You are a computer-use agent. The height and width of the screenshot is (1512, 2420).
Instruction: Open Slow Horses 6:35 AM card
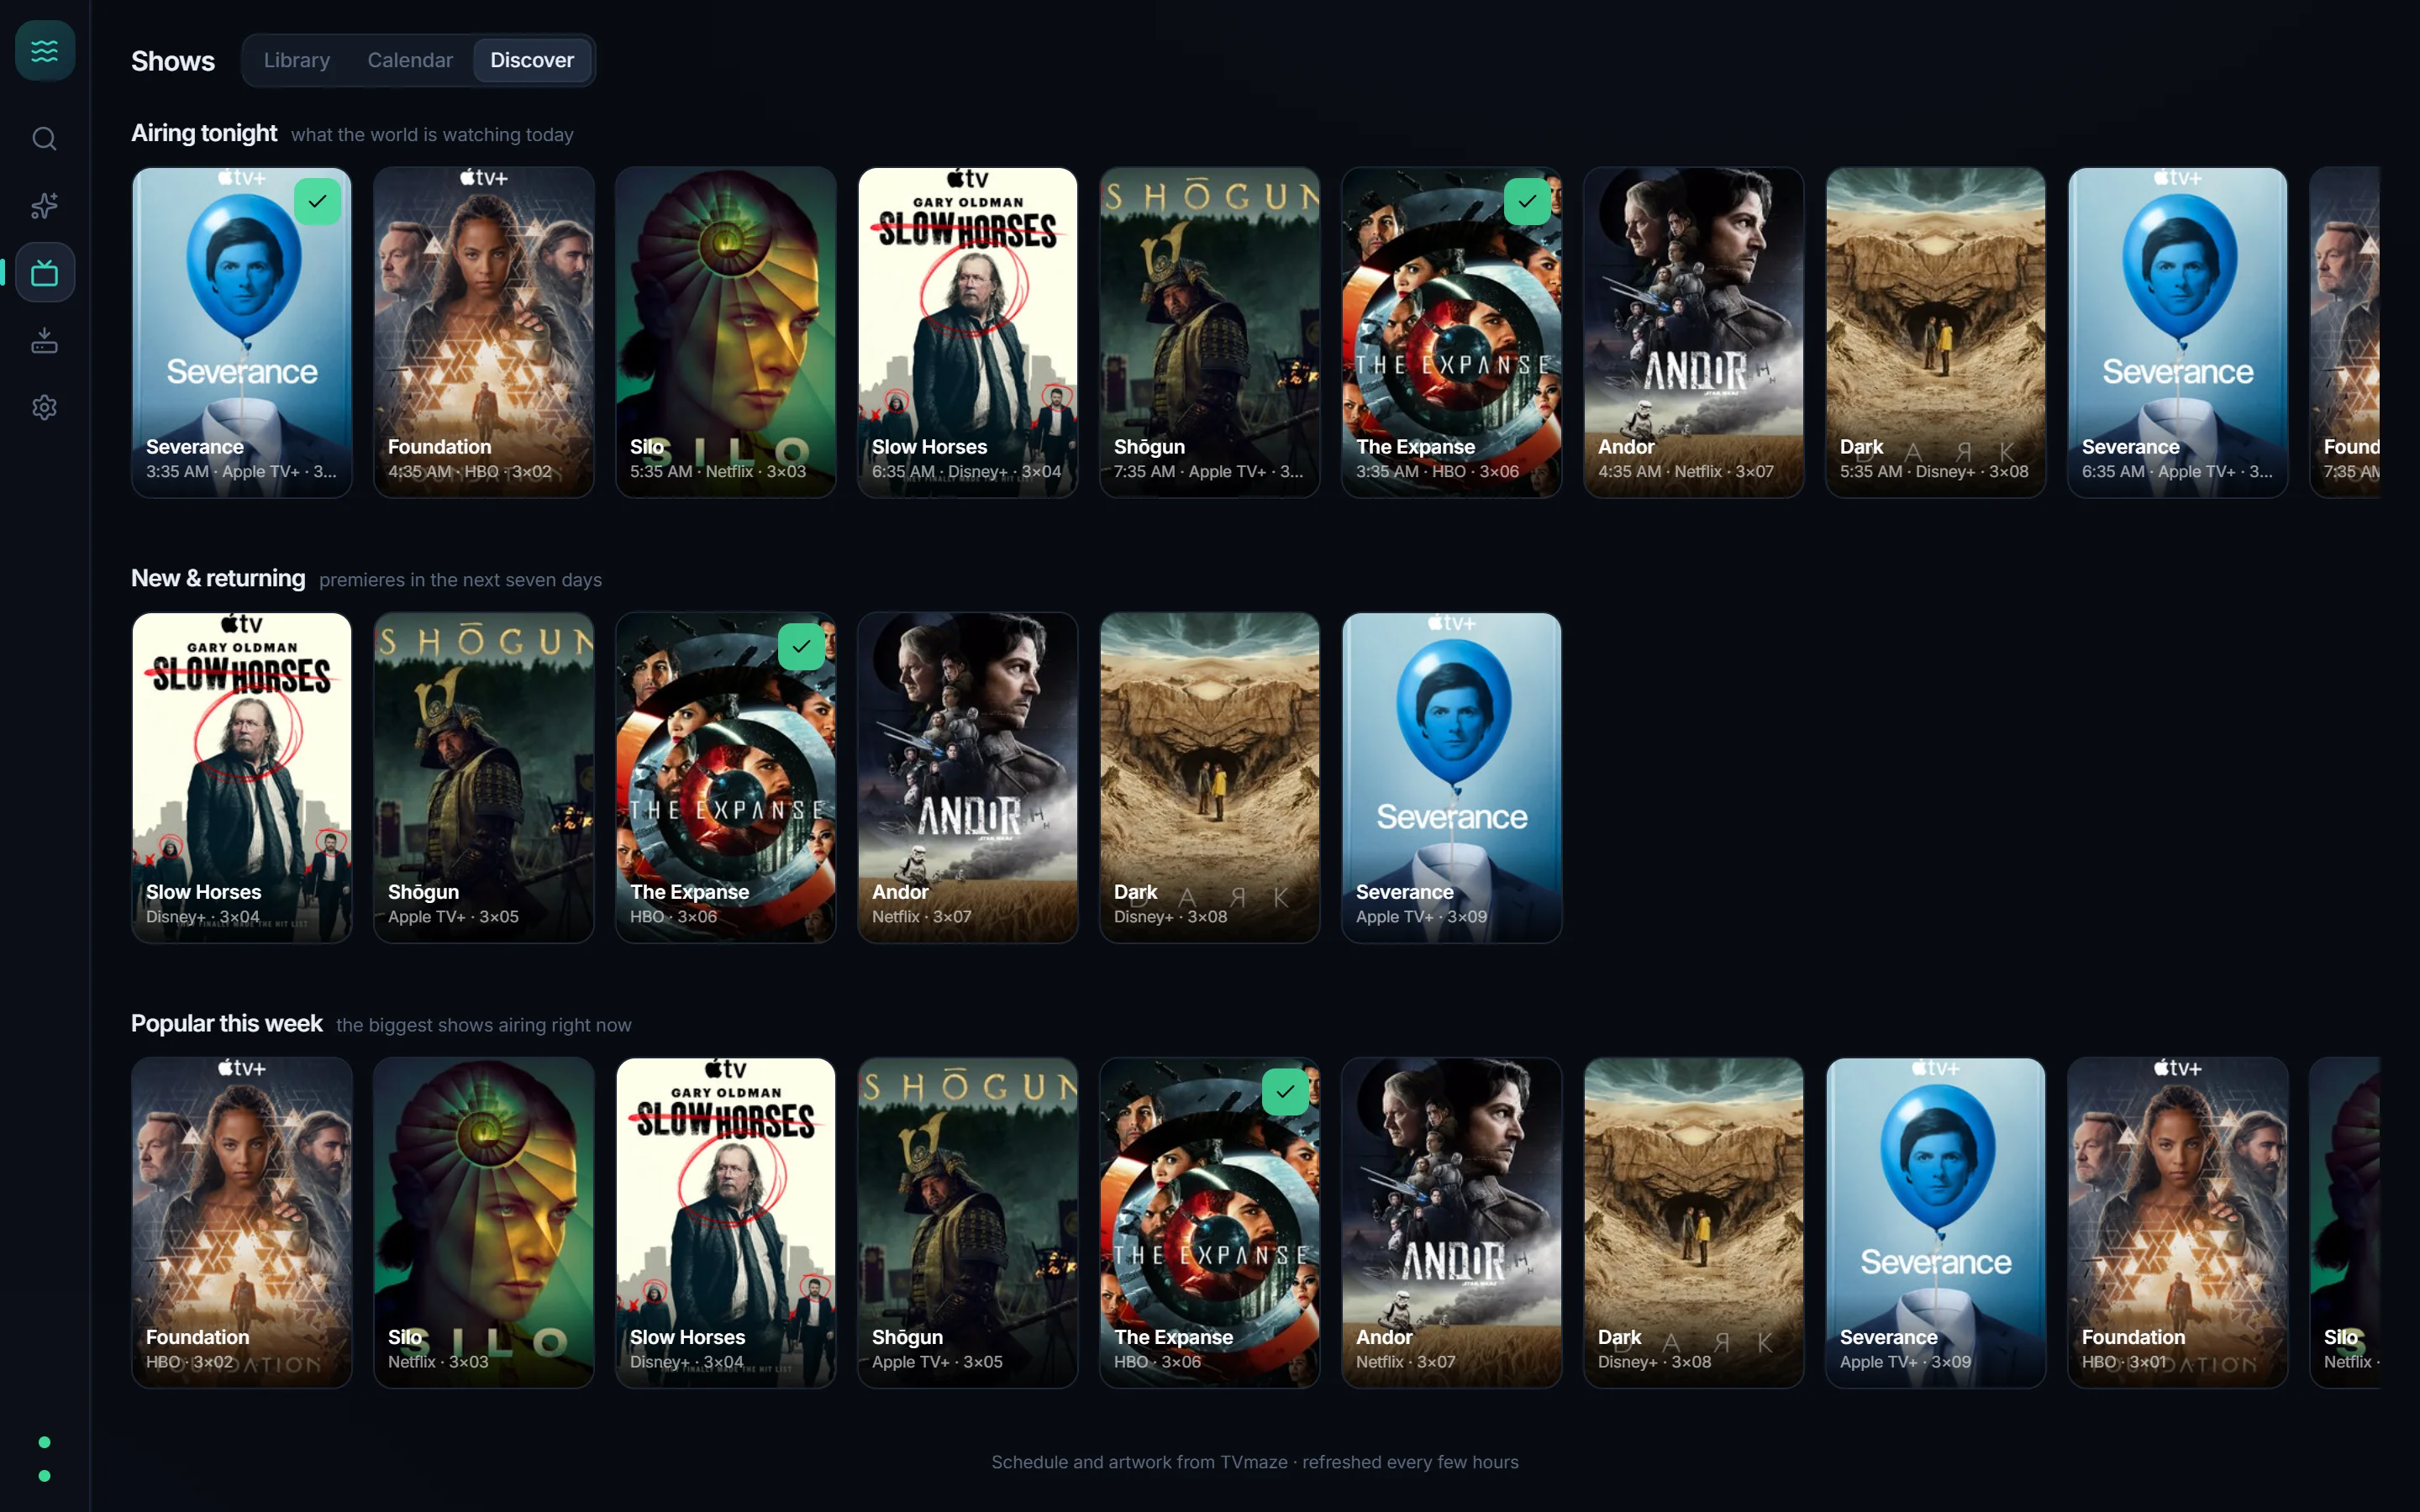[x=968, y=332]
